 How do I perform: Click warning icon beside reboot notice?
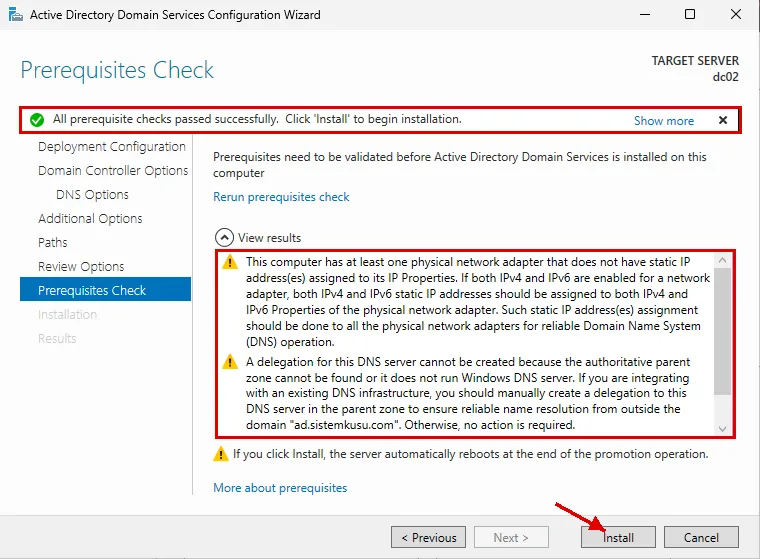(221, 454)
